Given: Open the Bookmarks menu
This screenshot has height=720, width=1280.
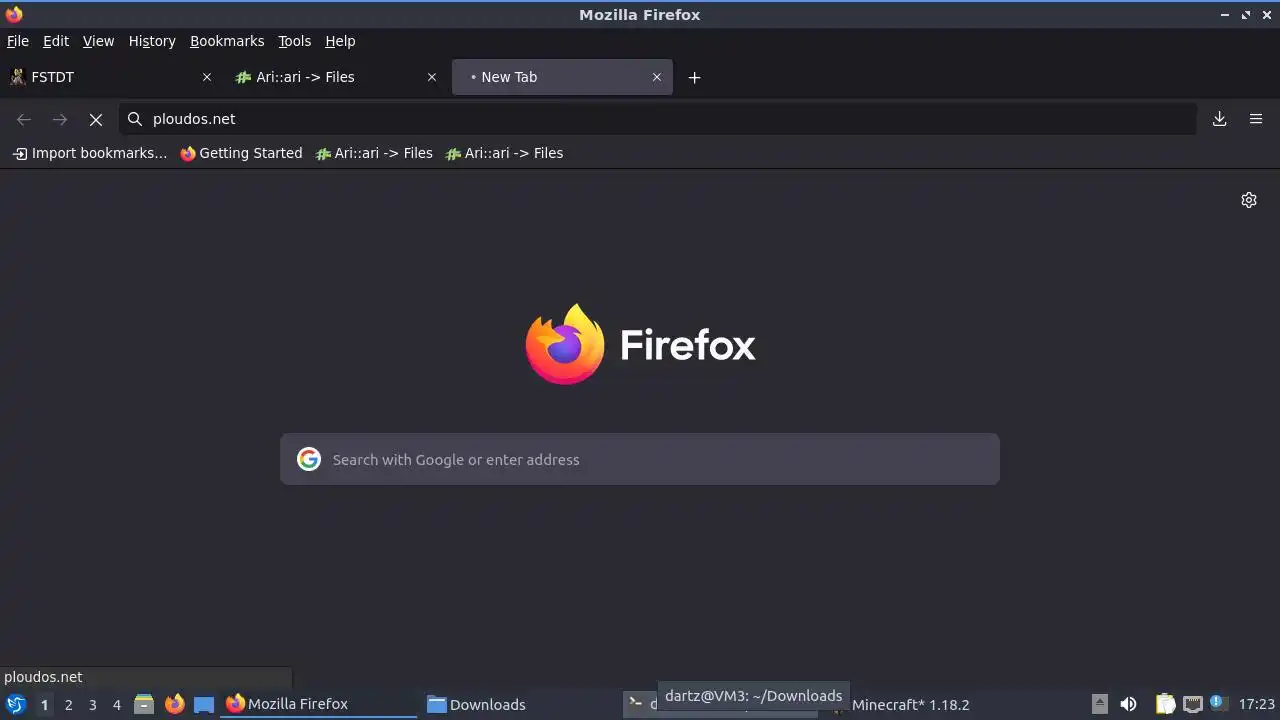Looking at the screenshot, I should tap(227, 41).
